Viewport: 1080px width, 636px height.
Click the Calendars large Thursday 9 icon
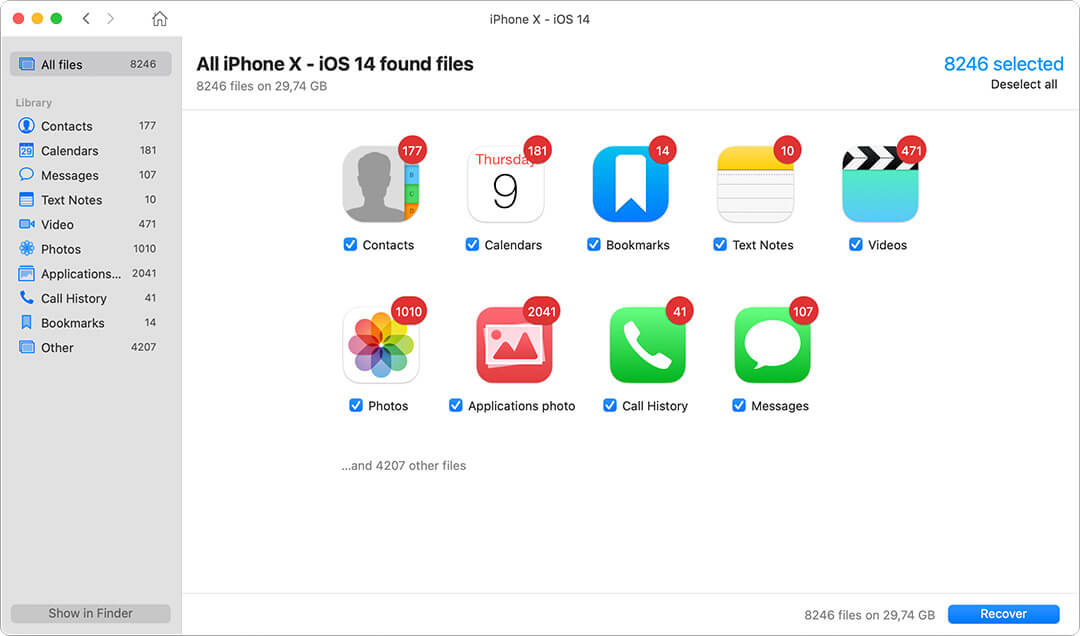[x=506, y=184]
